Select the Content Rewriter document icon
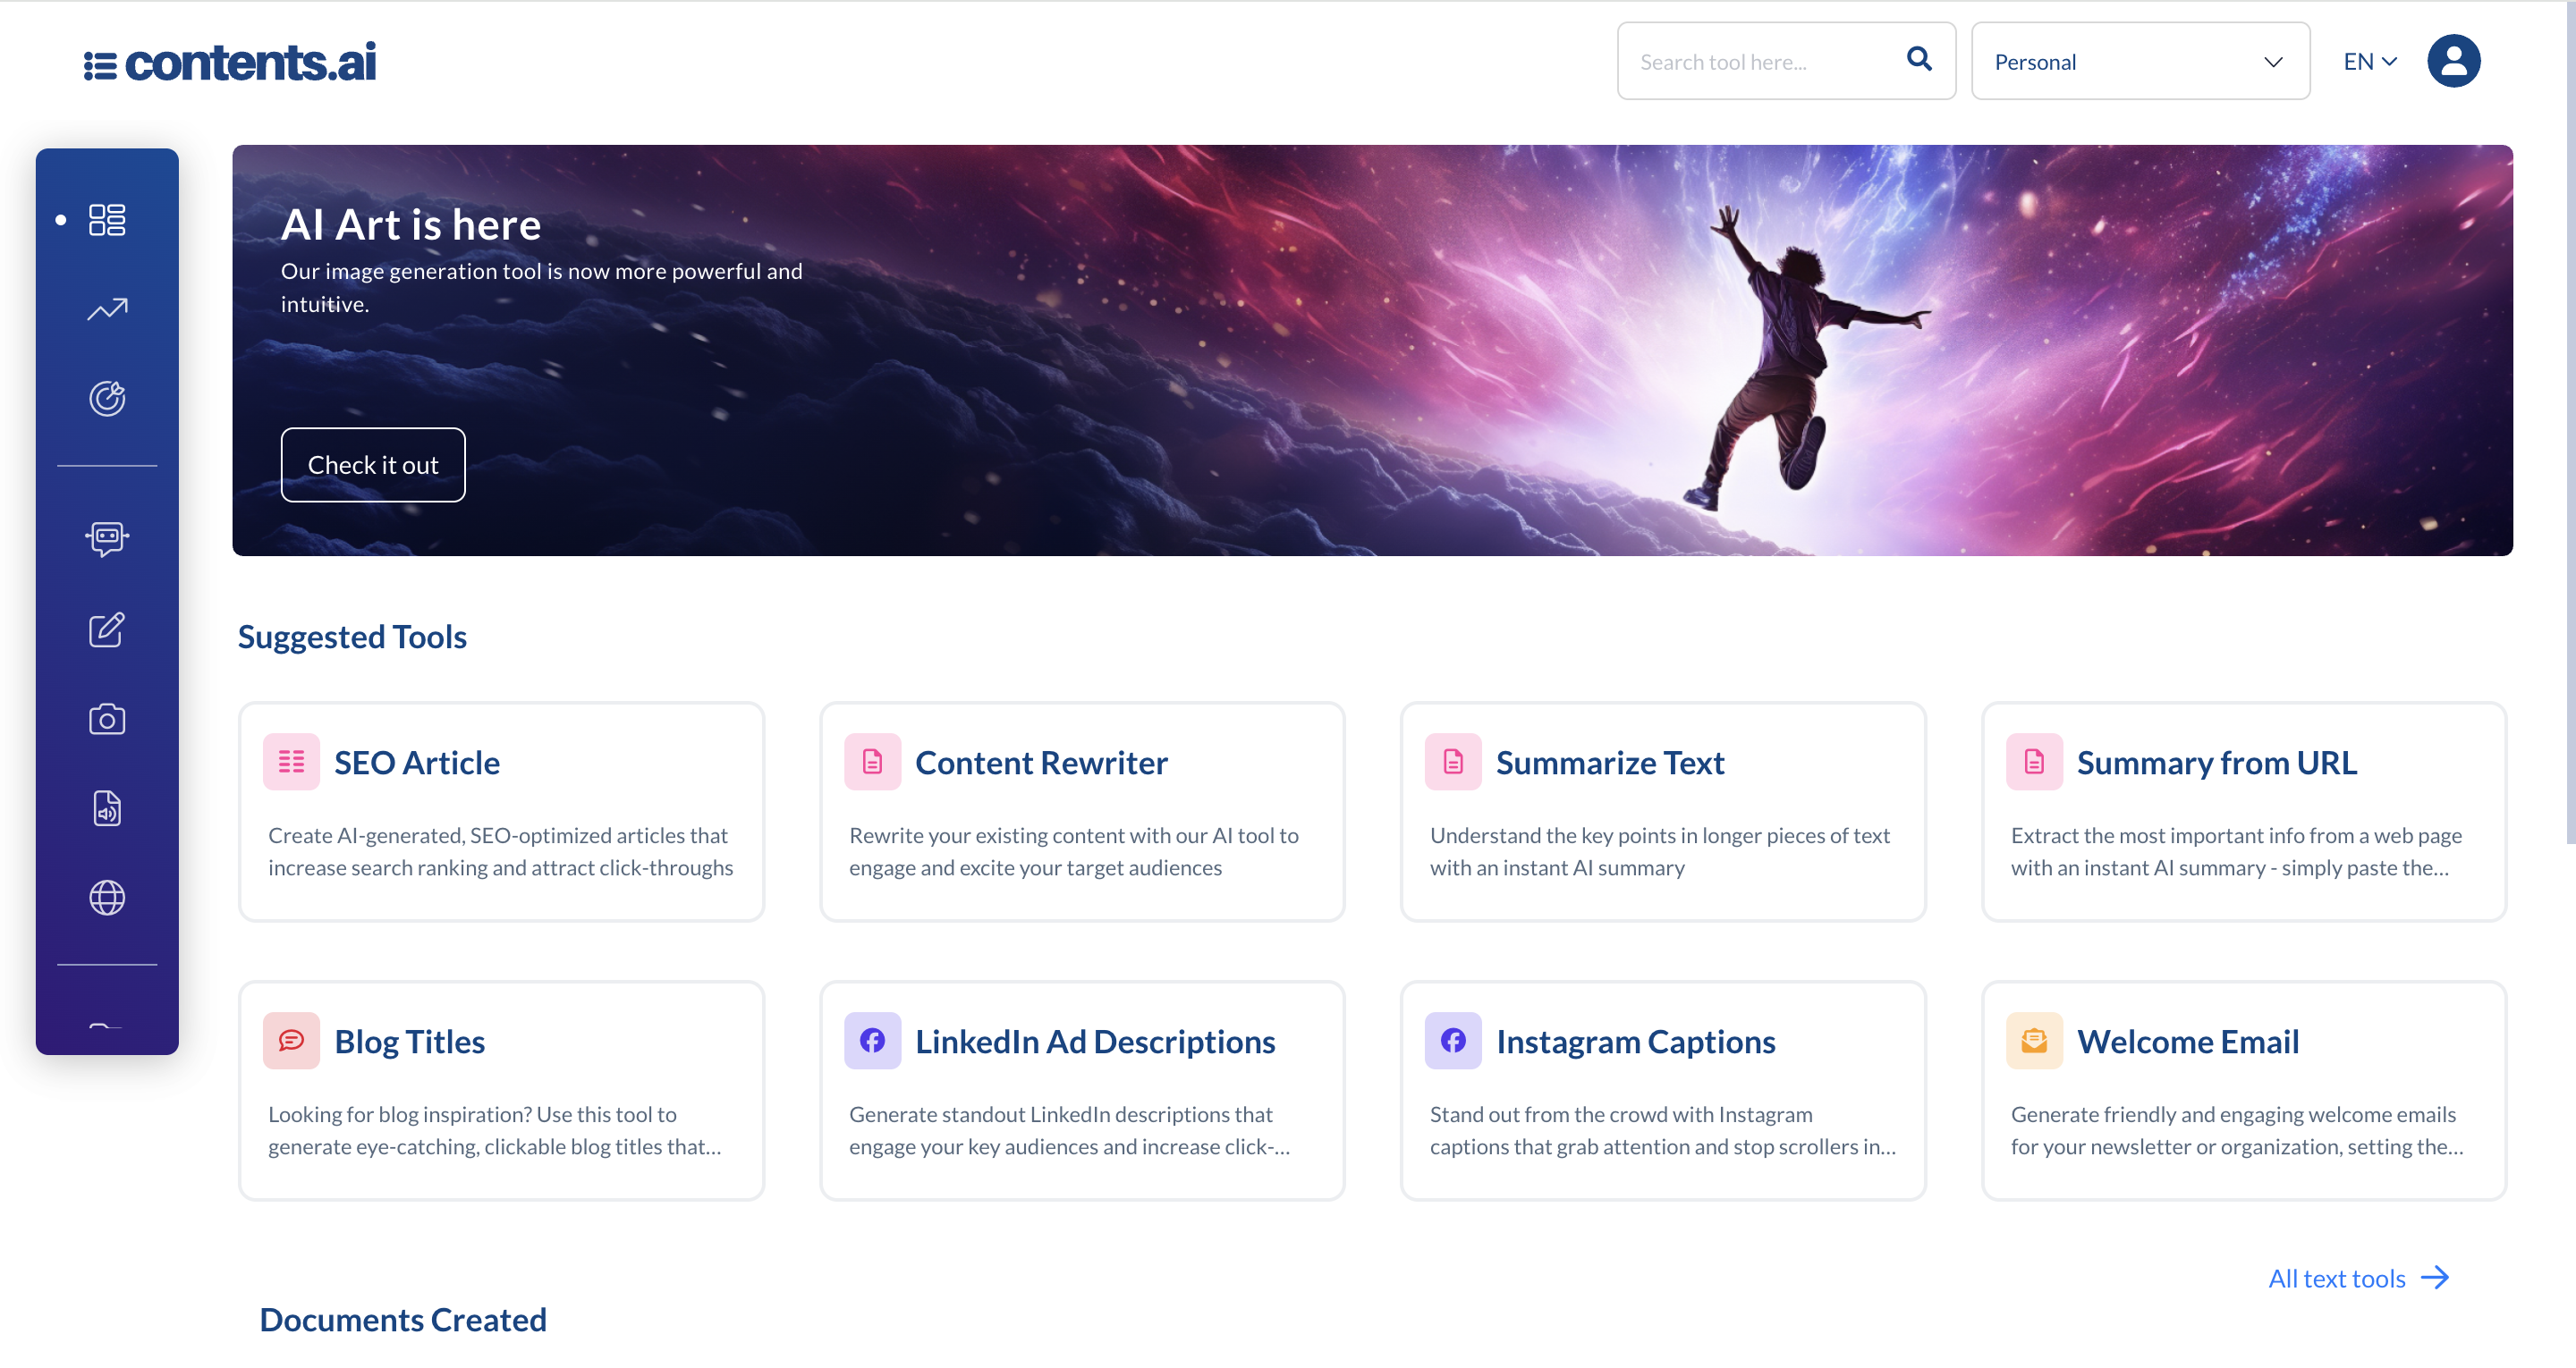Image resolution: width=2576 pixels, height=1368 pixels. point(872,761)
